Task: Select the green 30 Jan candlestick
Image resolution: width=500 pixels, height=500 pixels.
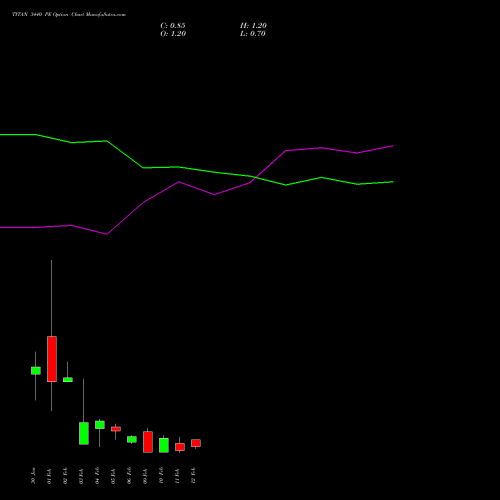Action: pyautogui.click(x=36, y=371)
